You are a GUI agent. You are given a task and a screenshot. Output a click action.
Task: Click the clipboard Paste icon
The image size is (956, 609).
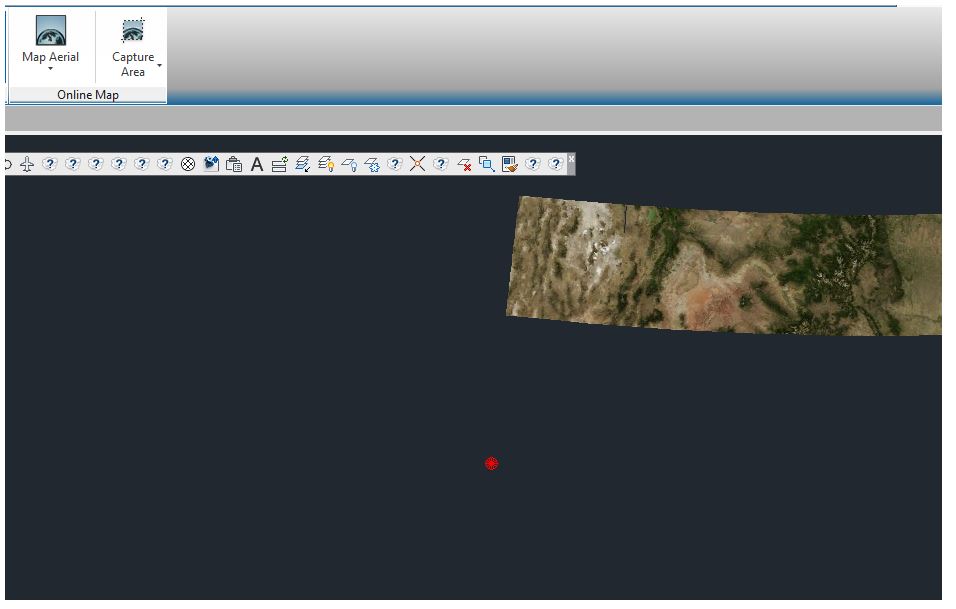tap(235, 164)
